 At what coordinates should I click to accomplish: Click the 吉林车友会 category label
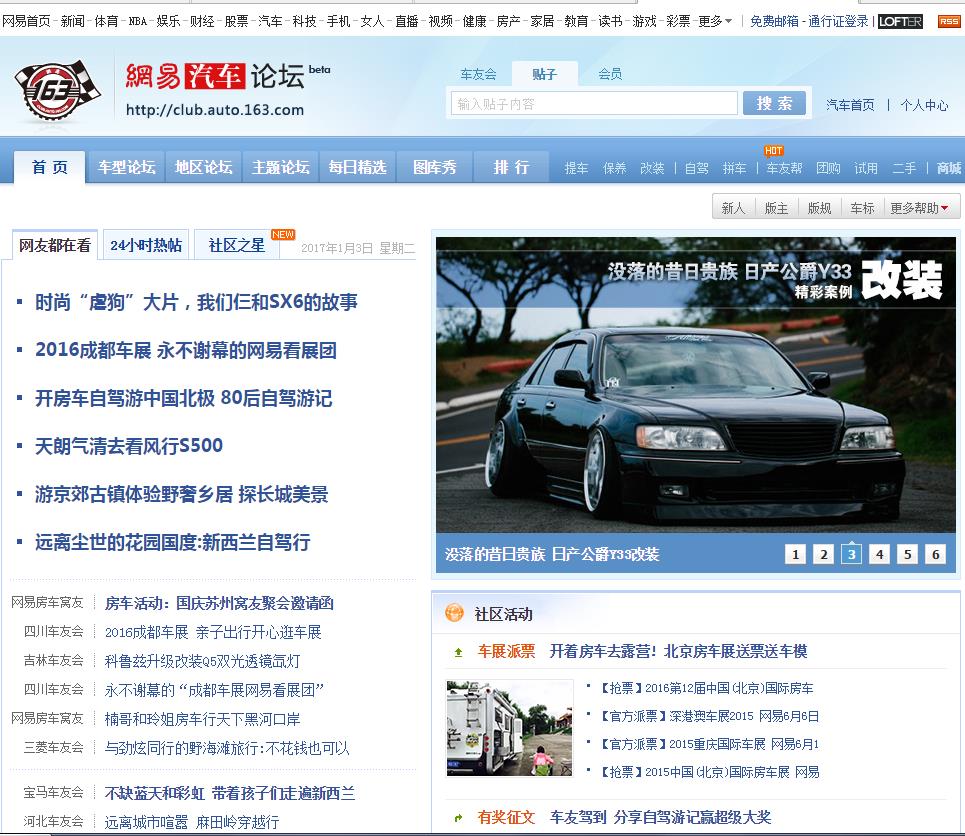tap(54, 661)
